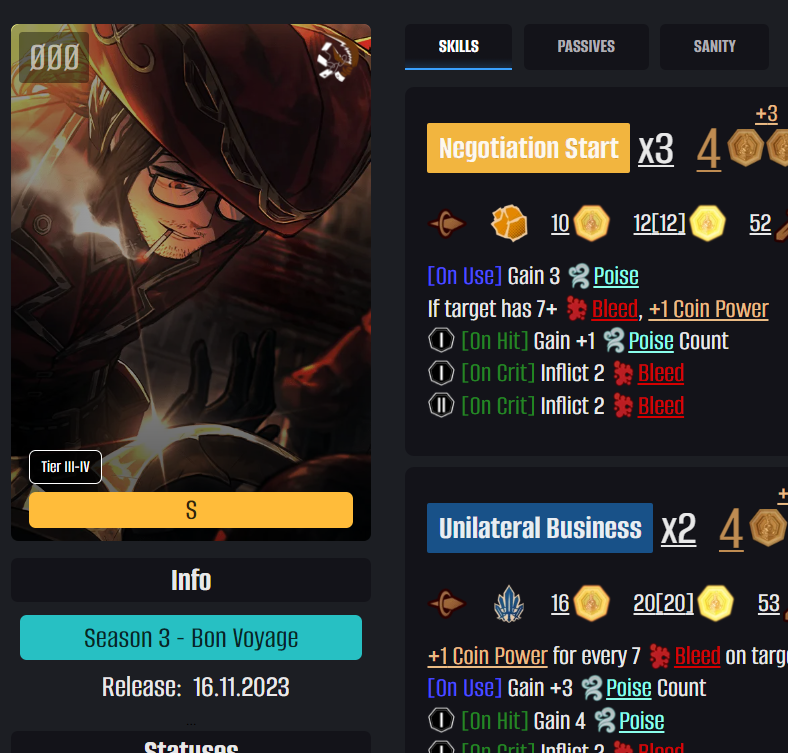This screenshot has width=788, height=753.
Task: Open the Bleed link in 'If target has 7+'
Action: point(614,309)
